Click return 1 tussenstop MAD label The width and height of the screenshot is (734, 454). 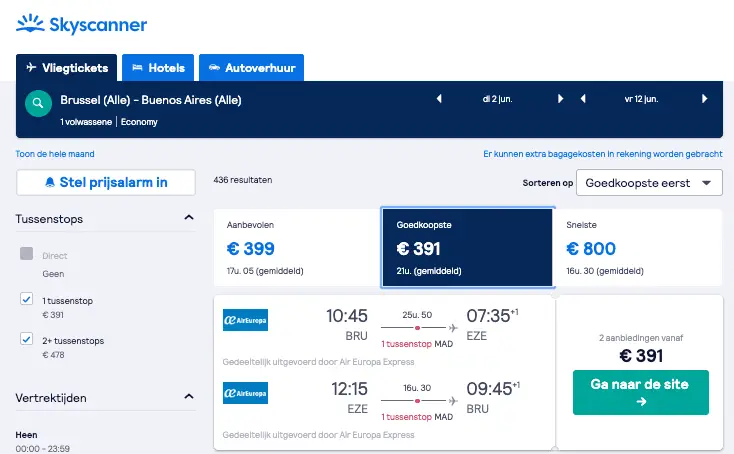point(417,417)
